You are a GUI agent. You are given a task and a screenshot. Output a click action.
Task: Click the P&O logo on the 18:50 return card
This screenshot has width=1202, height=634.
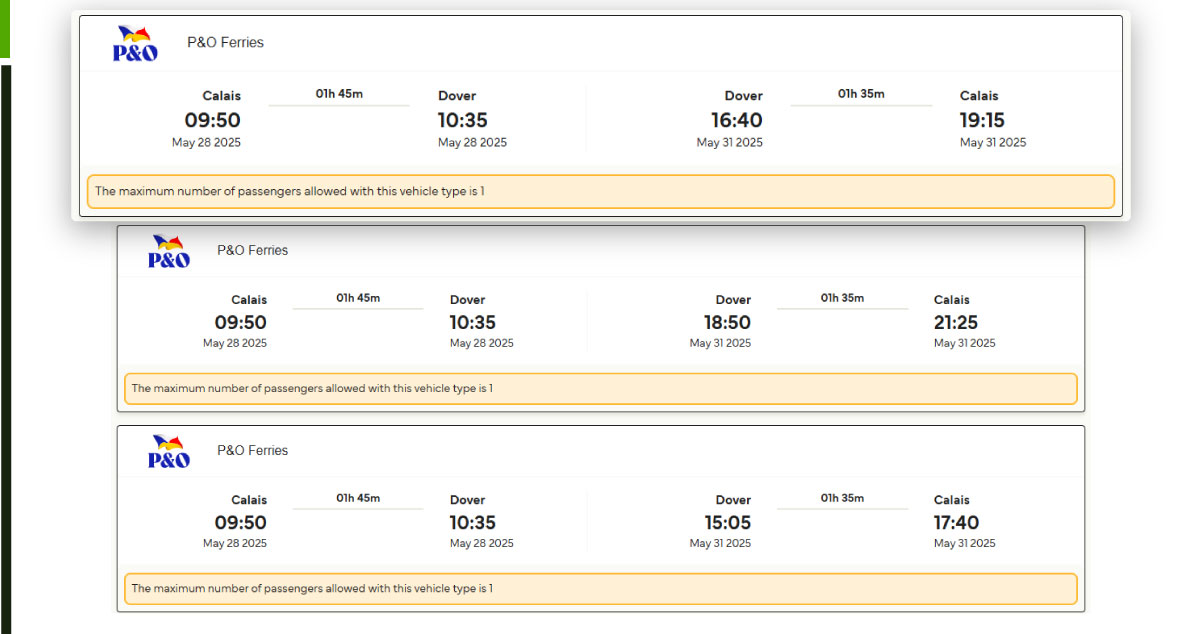169,252
